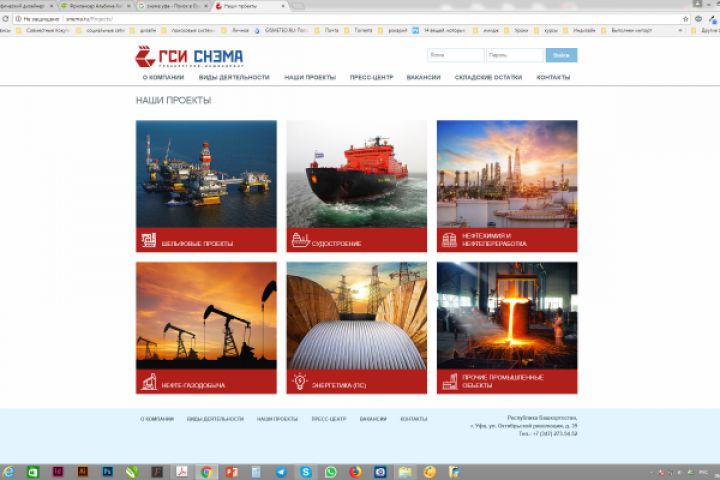Switch to Google Chrome in the taskbar
This screenshot has height=480, width=720.
click(x=207, y=472)
